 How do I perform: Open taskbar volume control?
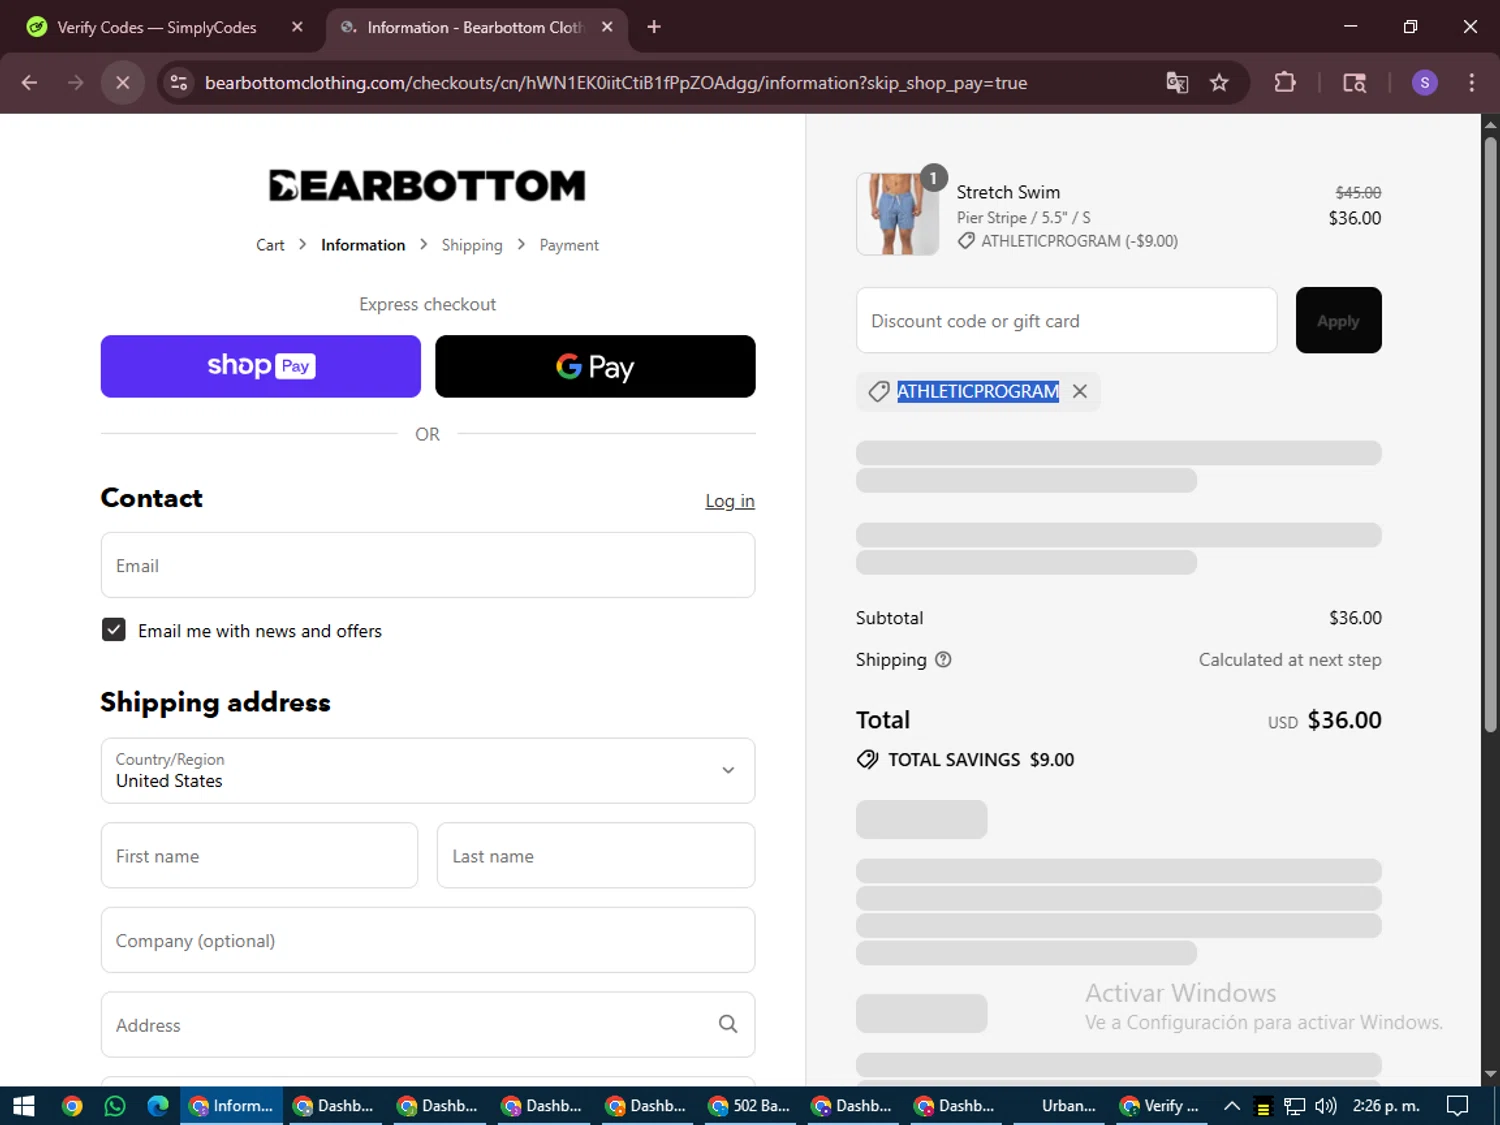coord(1326,1106)
